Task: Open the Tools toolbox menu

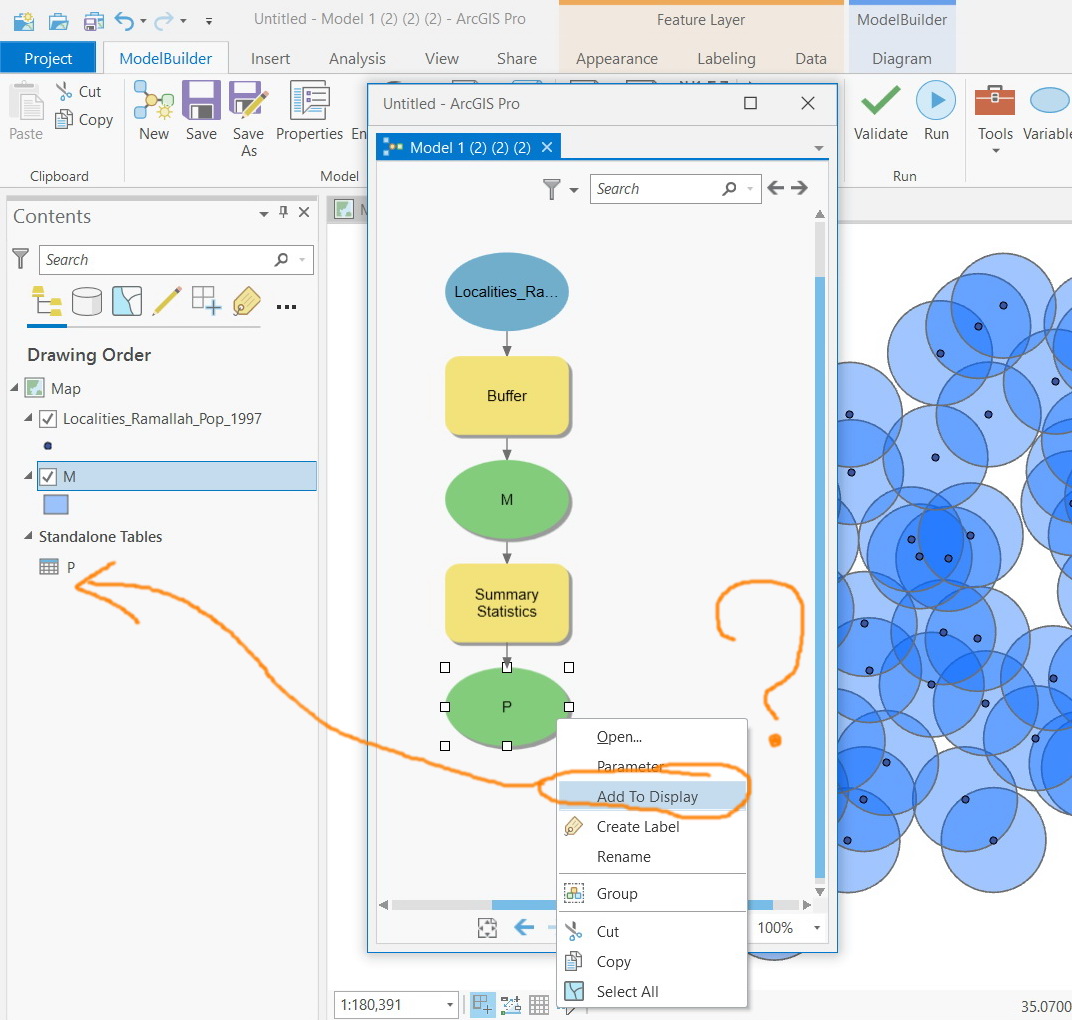Action: pos(995,118)
